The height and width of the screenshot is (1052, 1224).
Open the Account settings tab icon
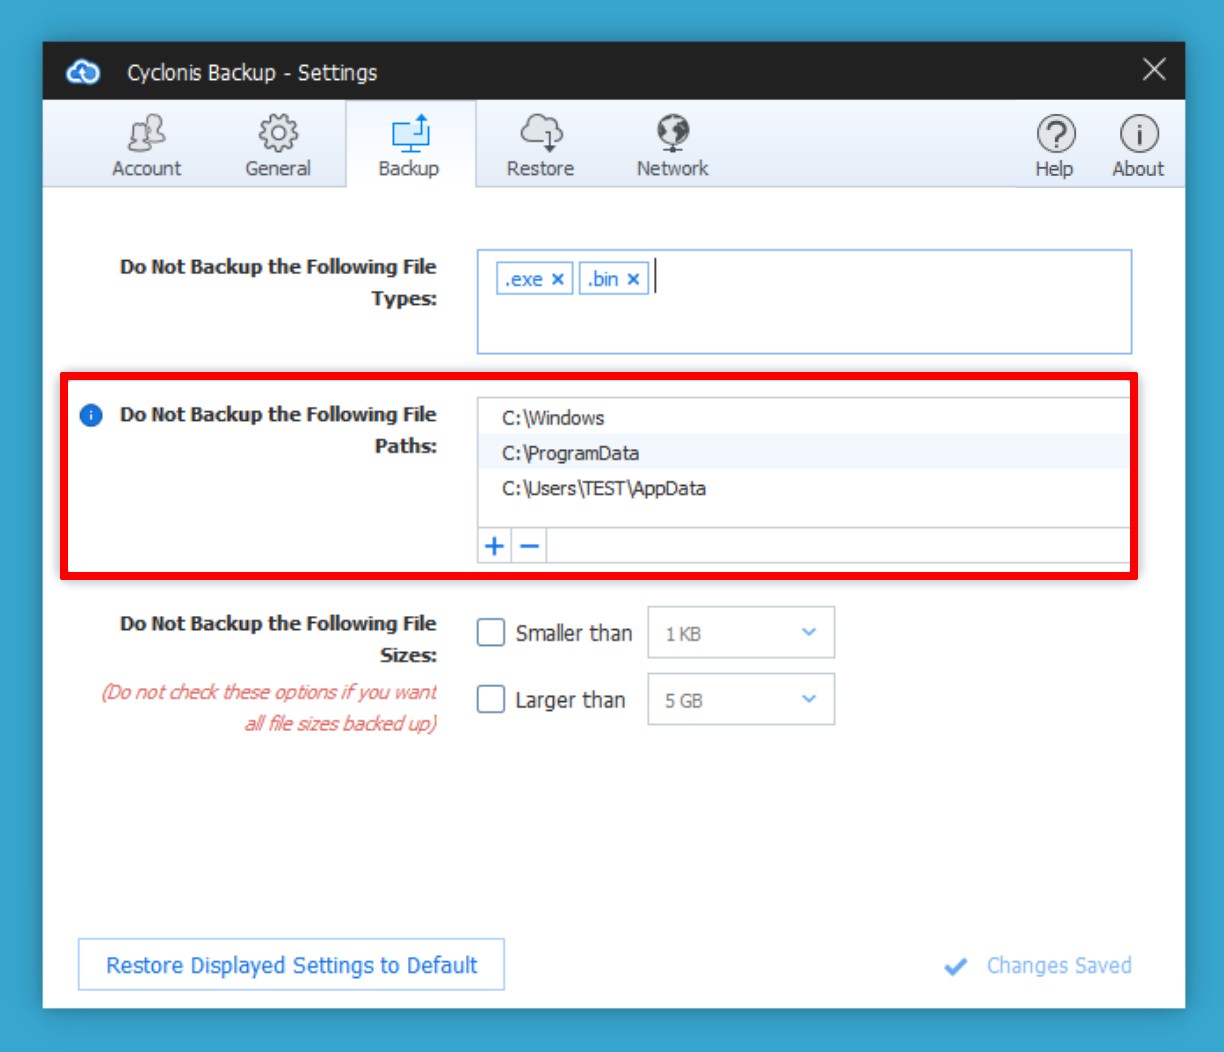click(146, 133)
